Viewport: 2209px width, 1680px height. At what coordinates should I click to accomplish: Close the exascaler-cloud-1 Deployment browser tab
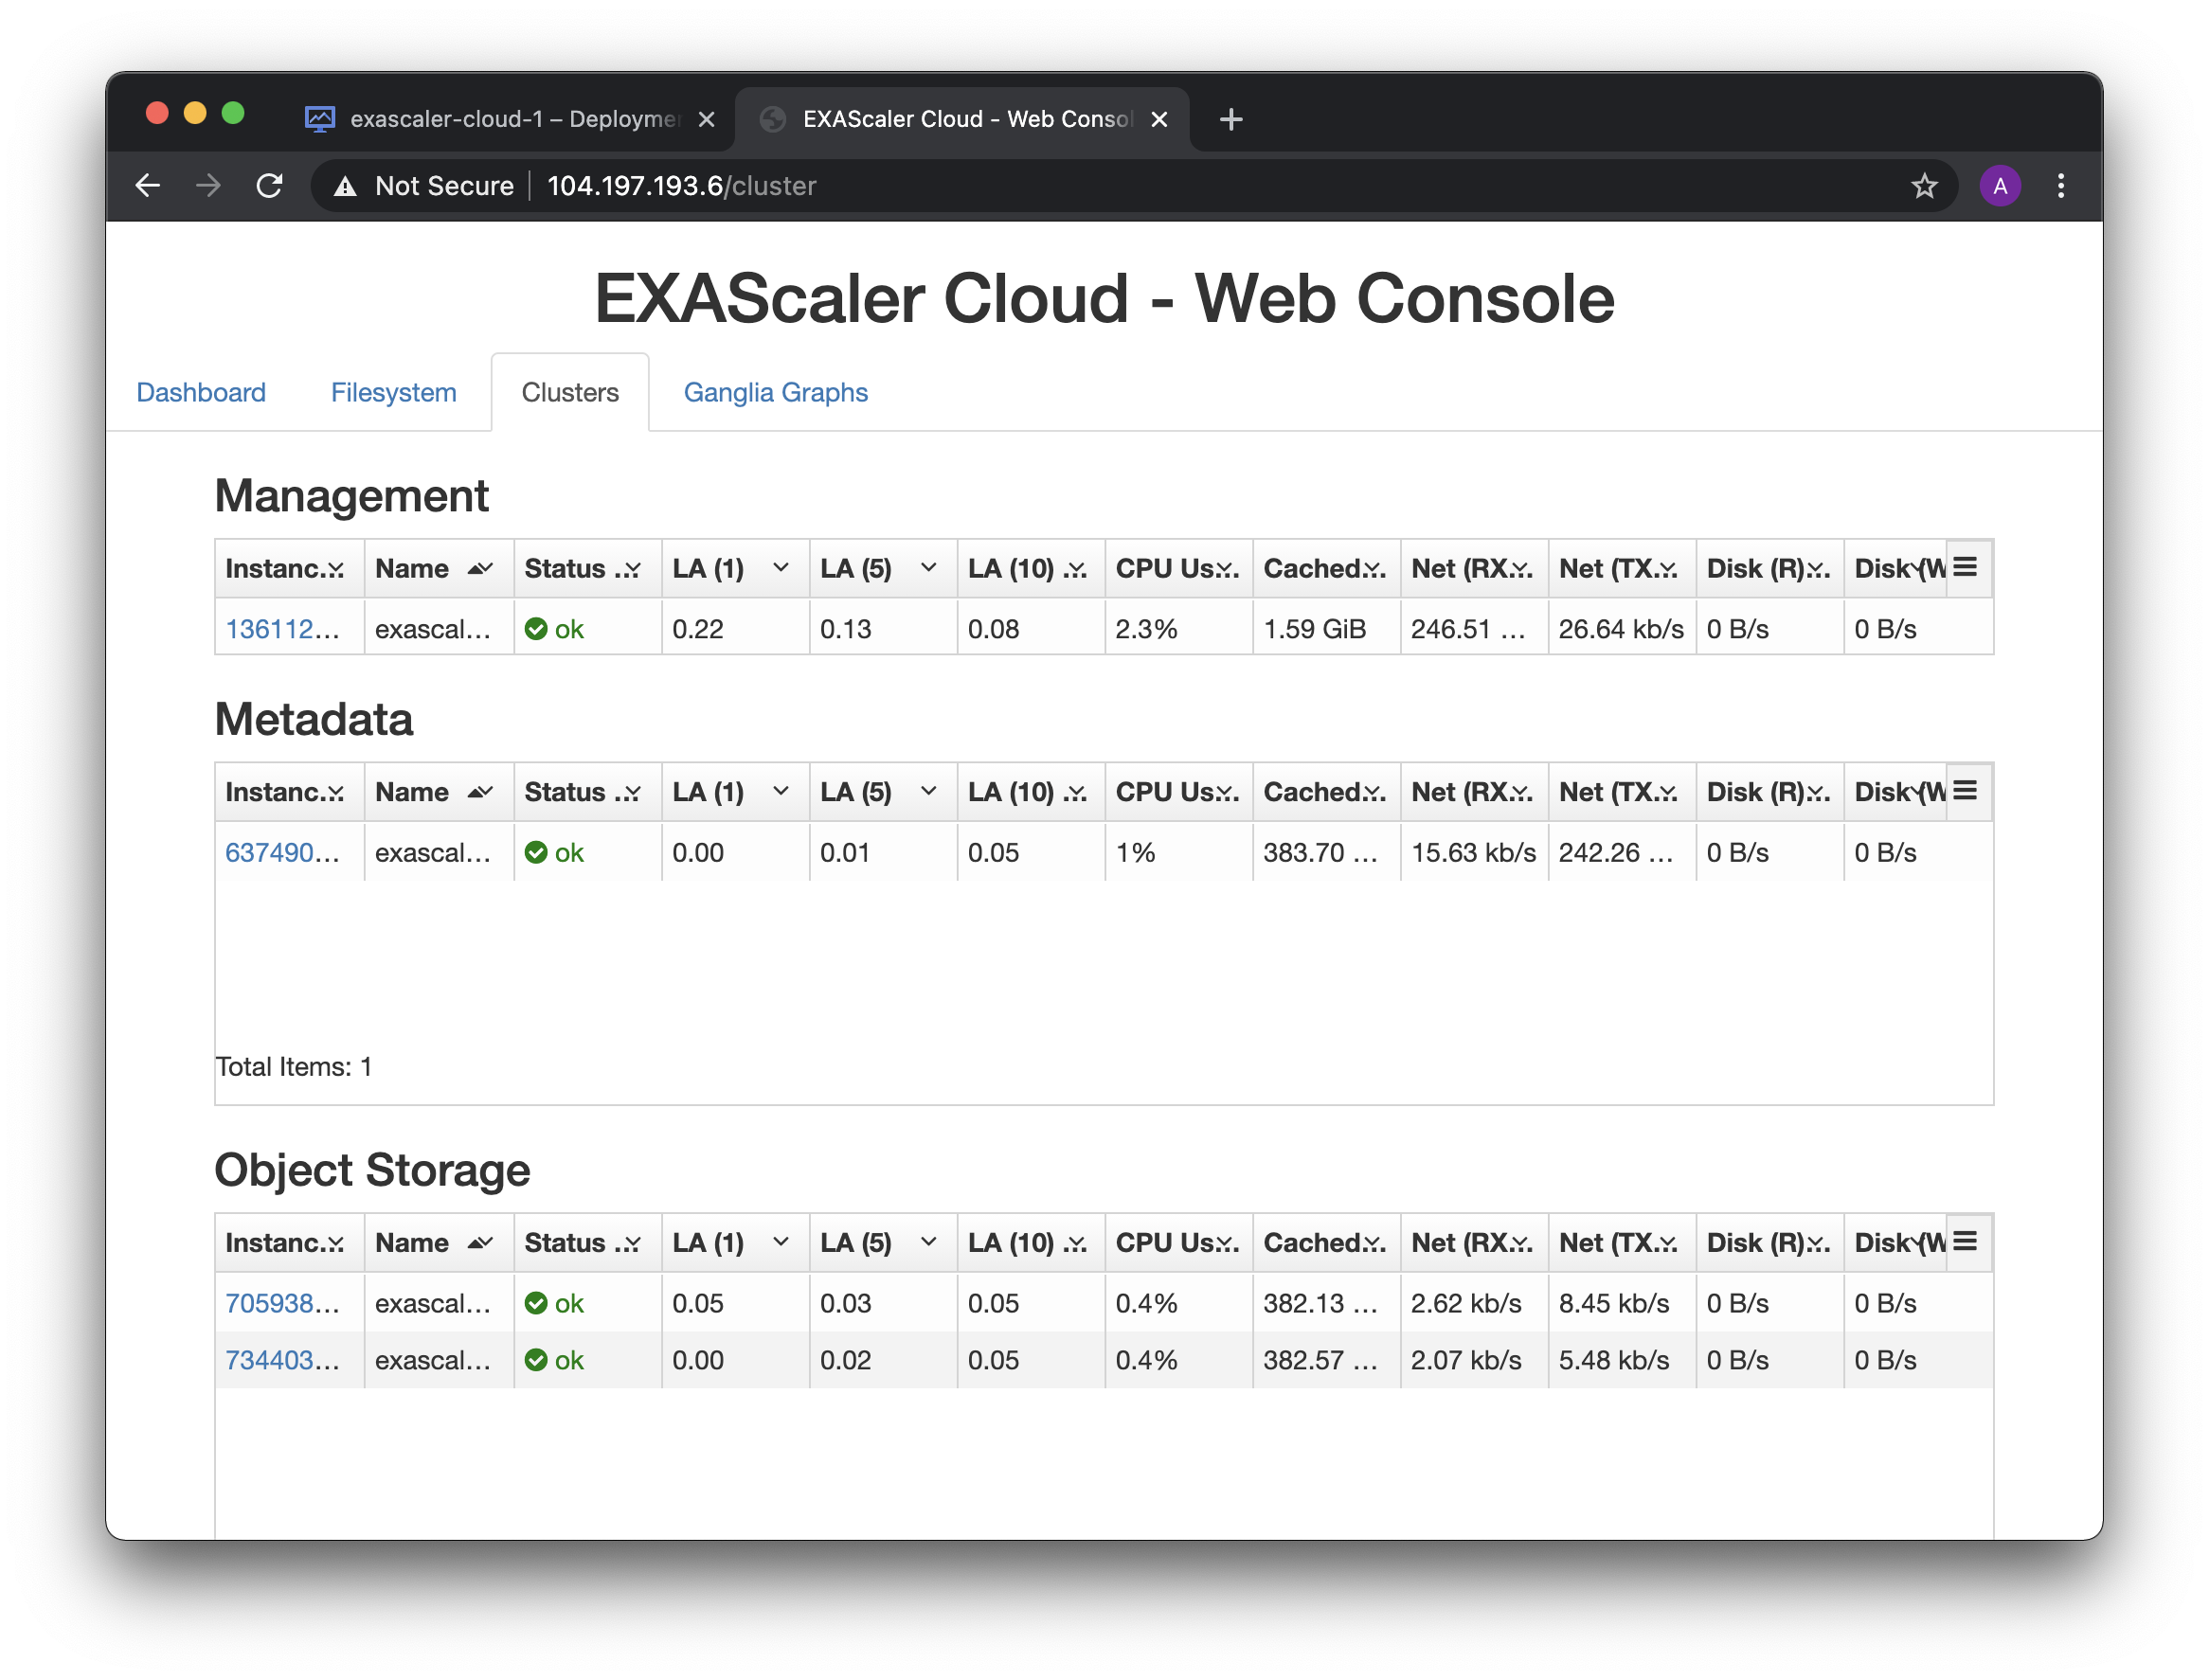tap(706, 120)
